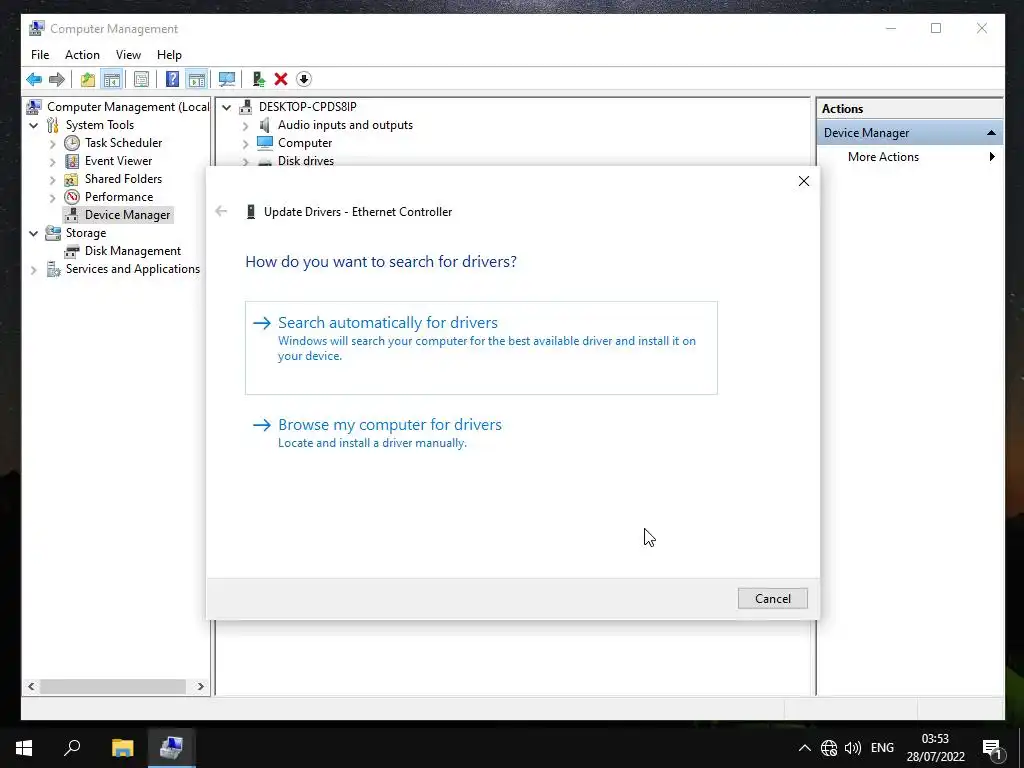This screenshot has width=1024, height=768.
Task: Click the Up one level folder icon
Action: tap(88, 80)
